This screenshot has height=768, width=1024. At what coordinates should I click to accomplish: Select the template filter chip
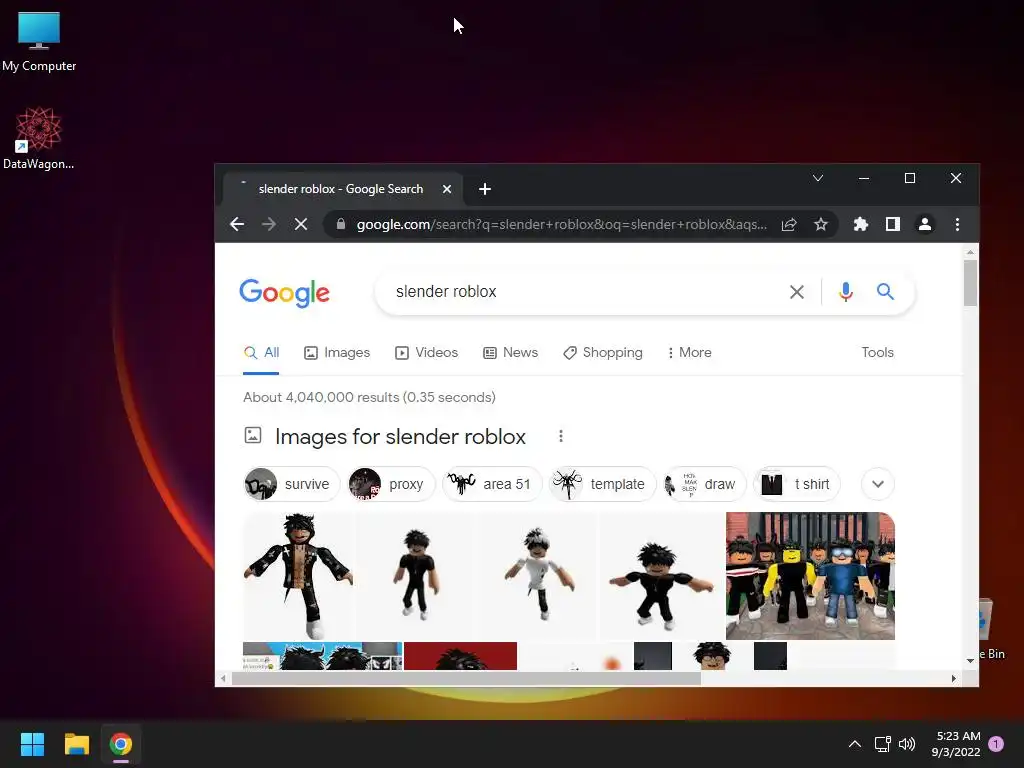(x=602, y=485)
